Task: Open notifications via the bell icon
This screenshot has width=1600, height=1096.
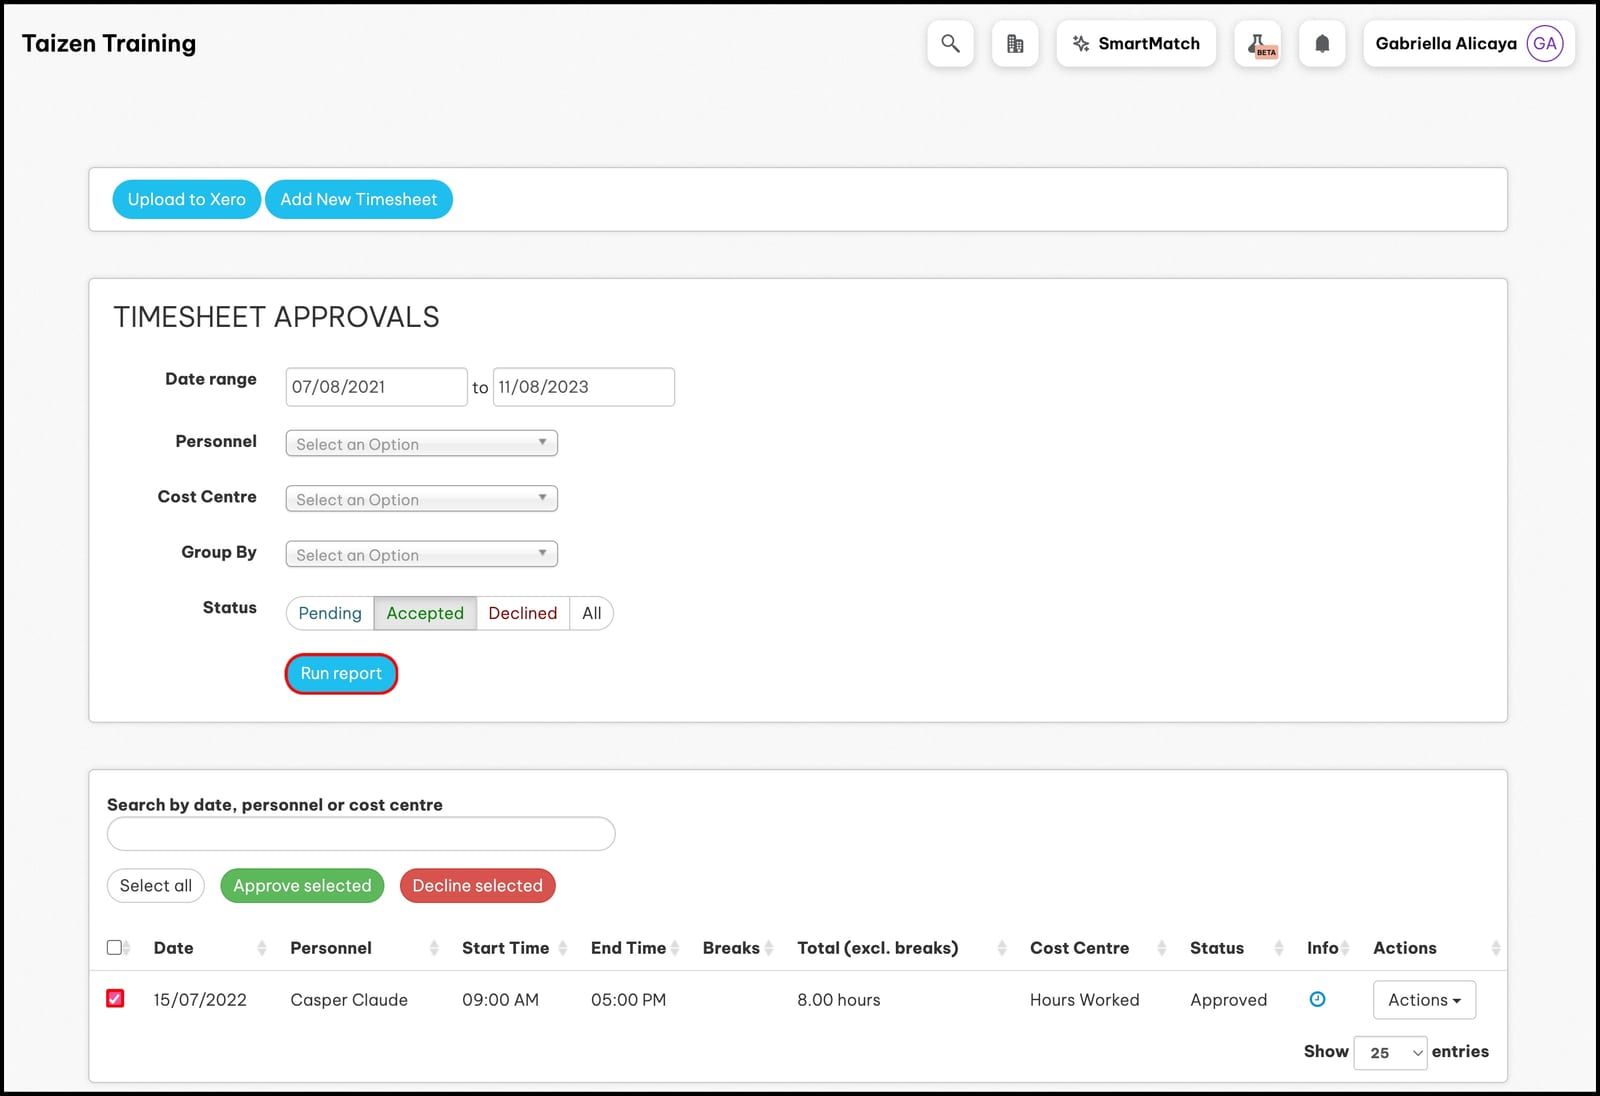Action: pos(1322,43)
